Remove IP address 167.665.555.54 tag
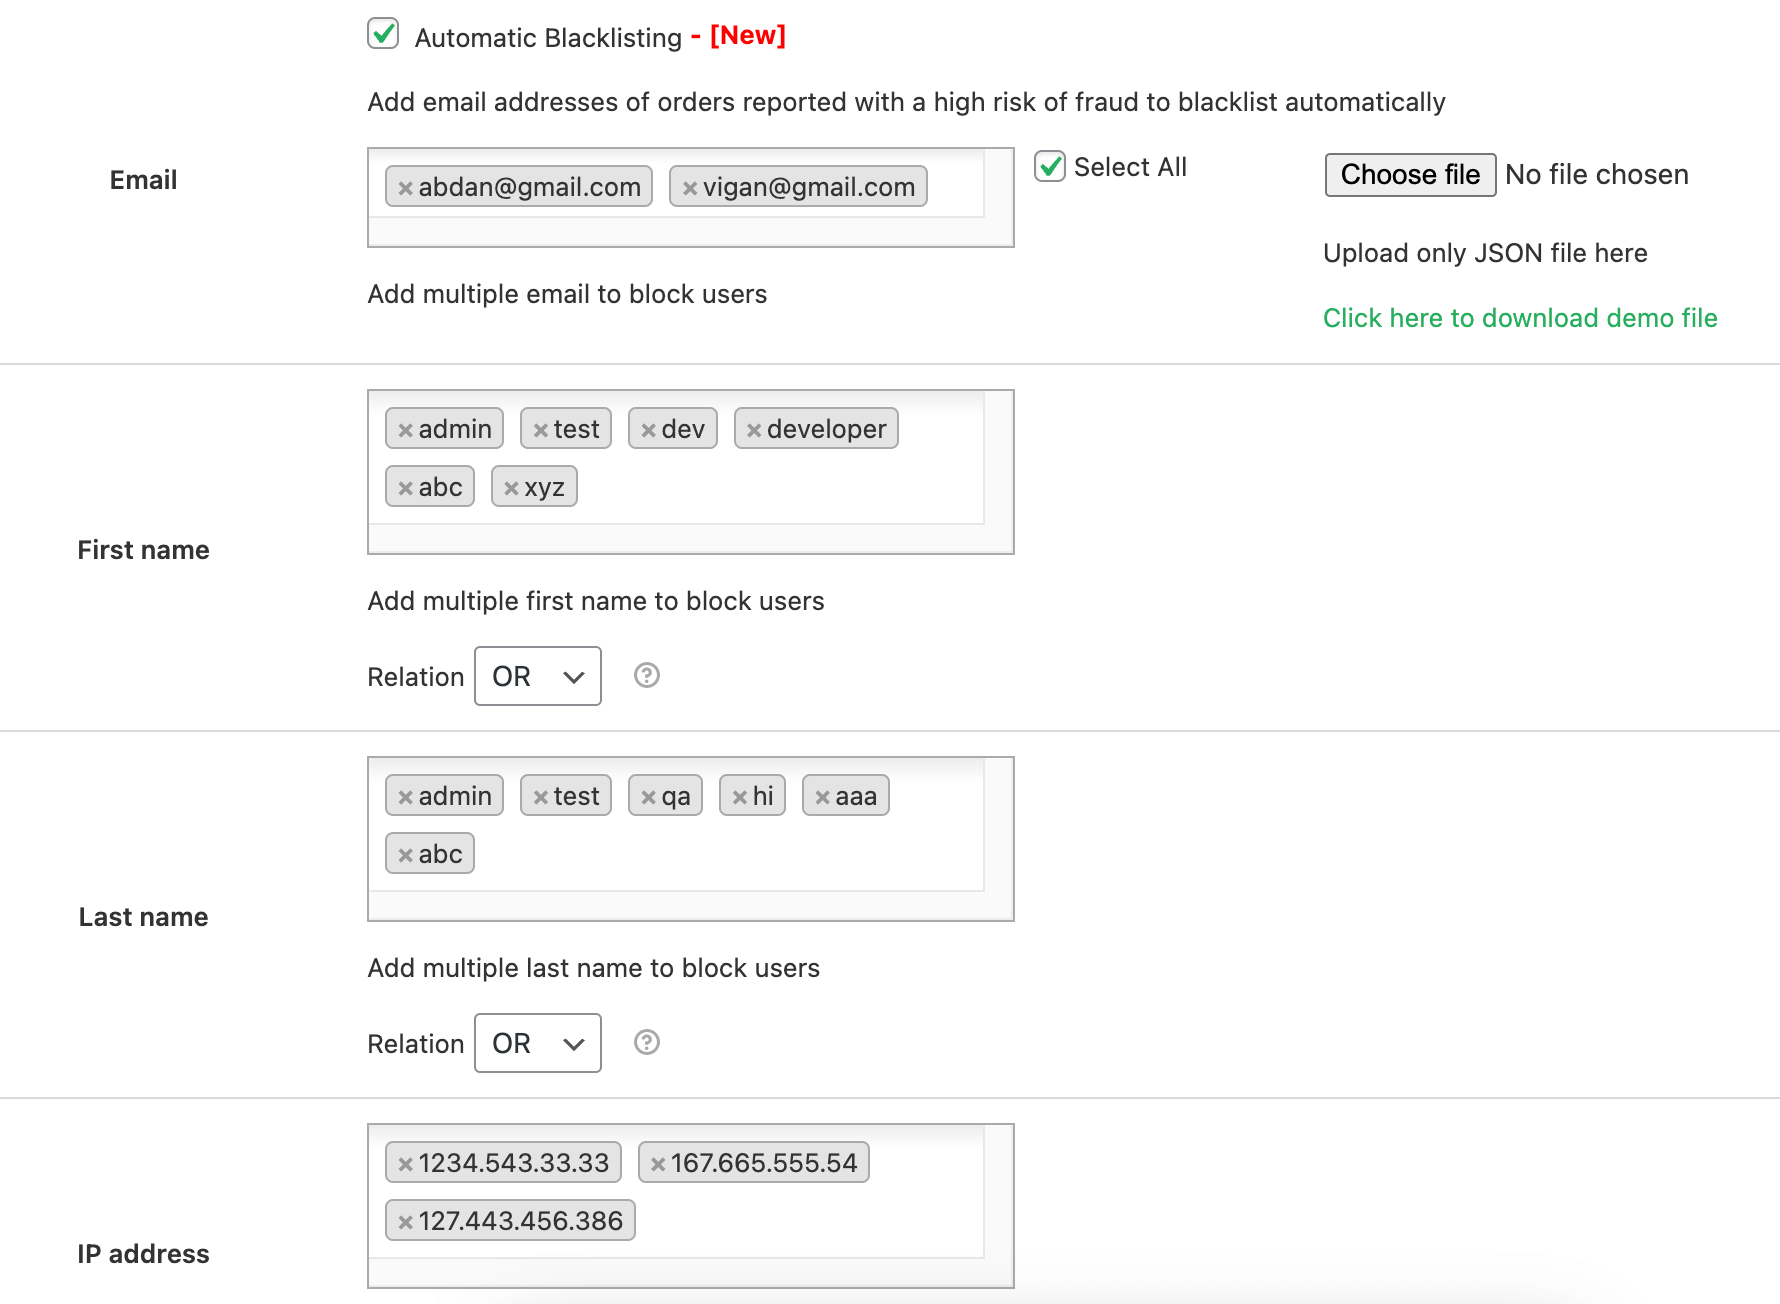 (657, 1164)
